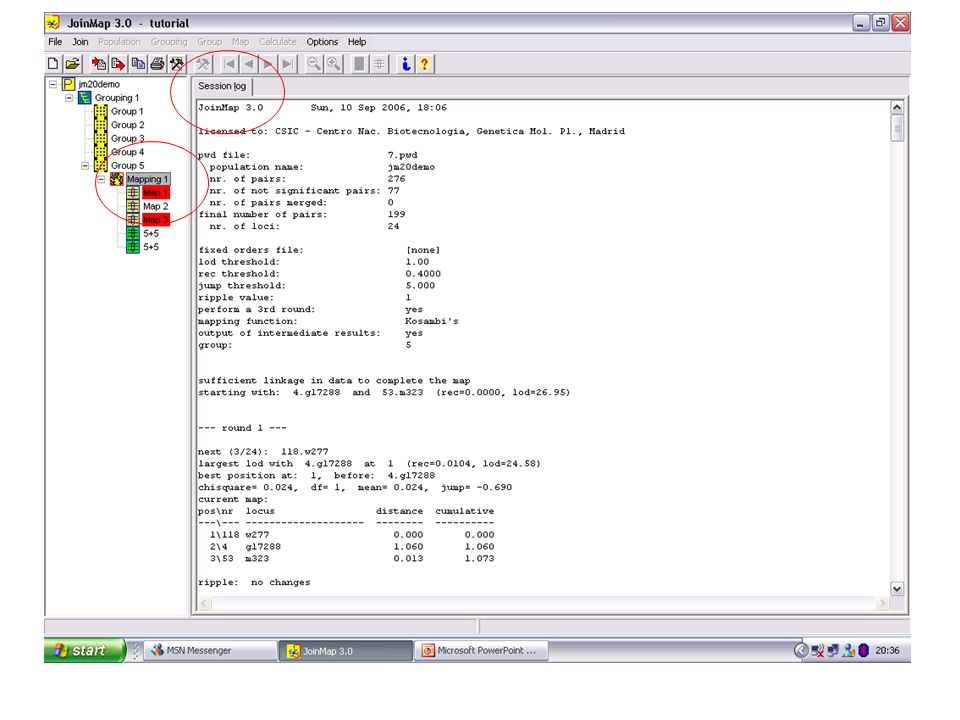960x720 pixels.
Task: Collapse the Mapping 1 tree node
Action: coord(101,179)
